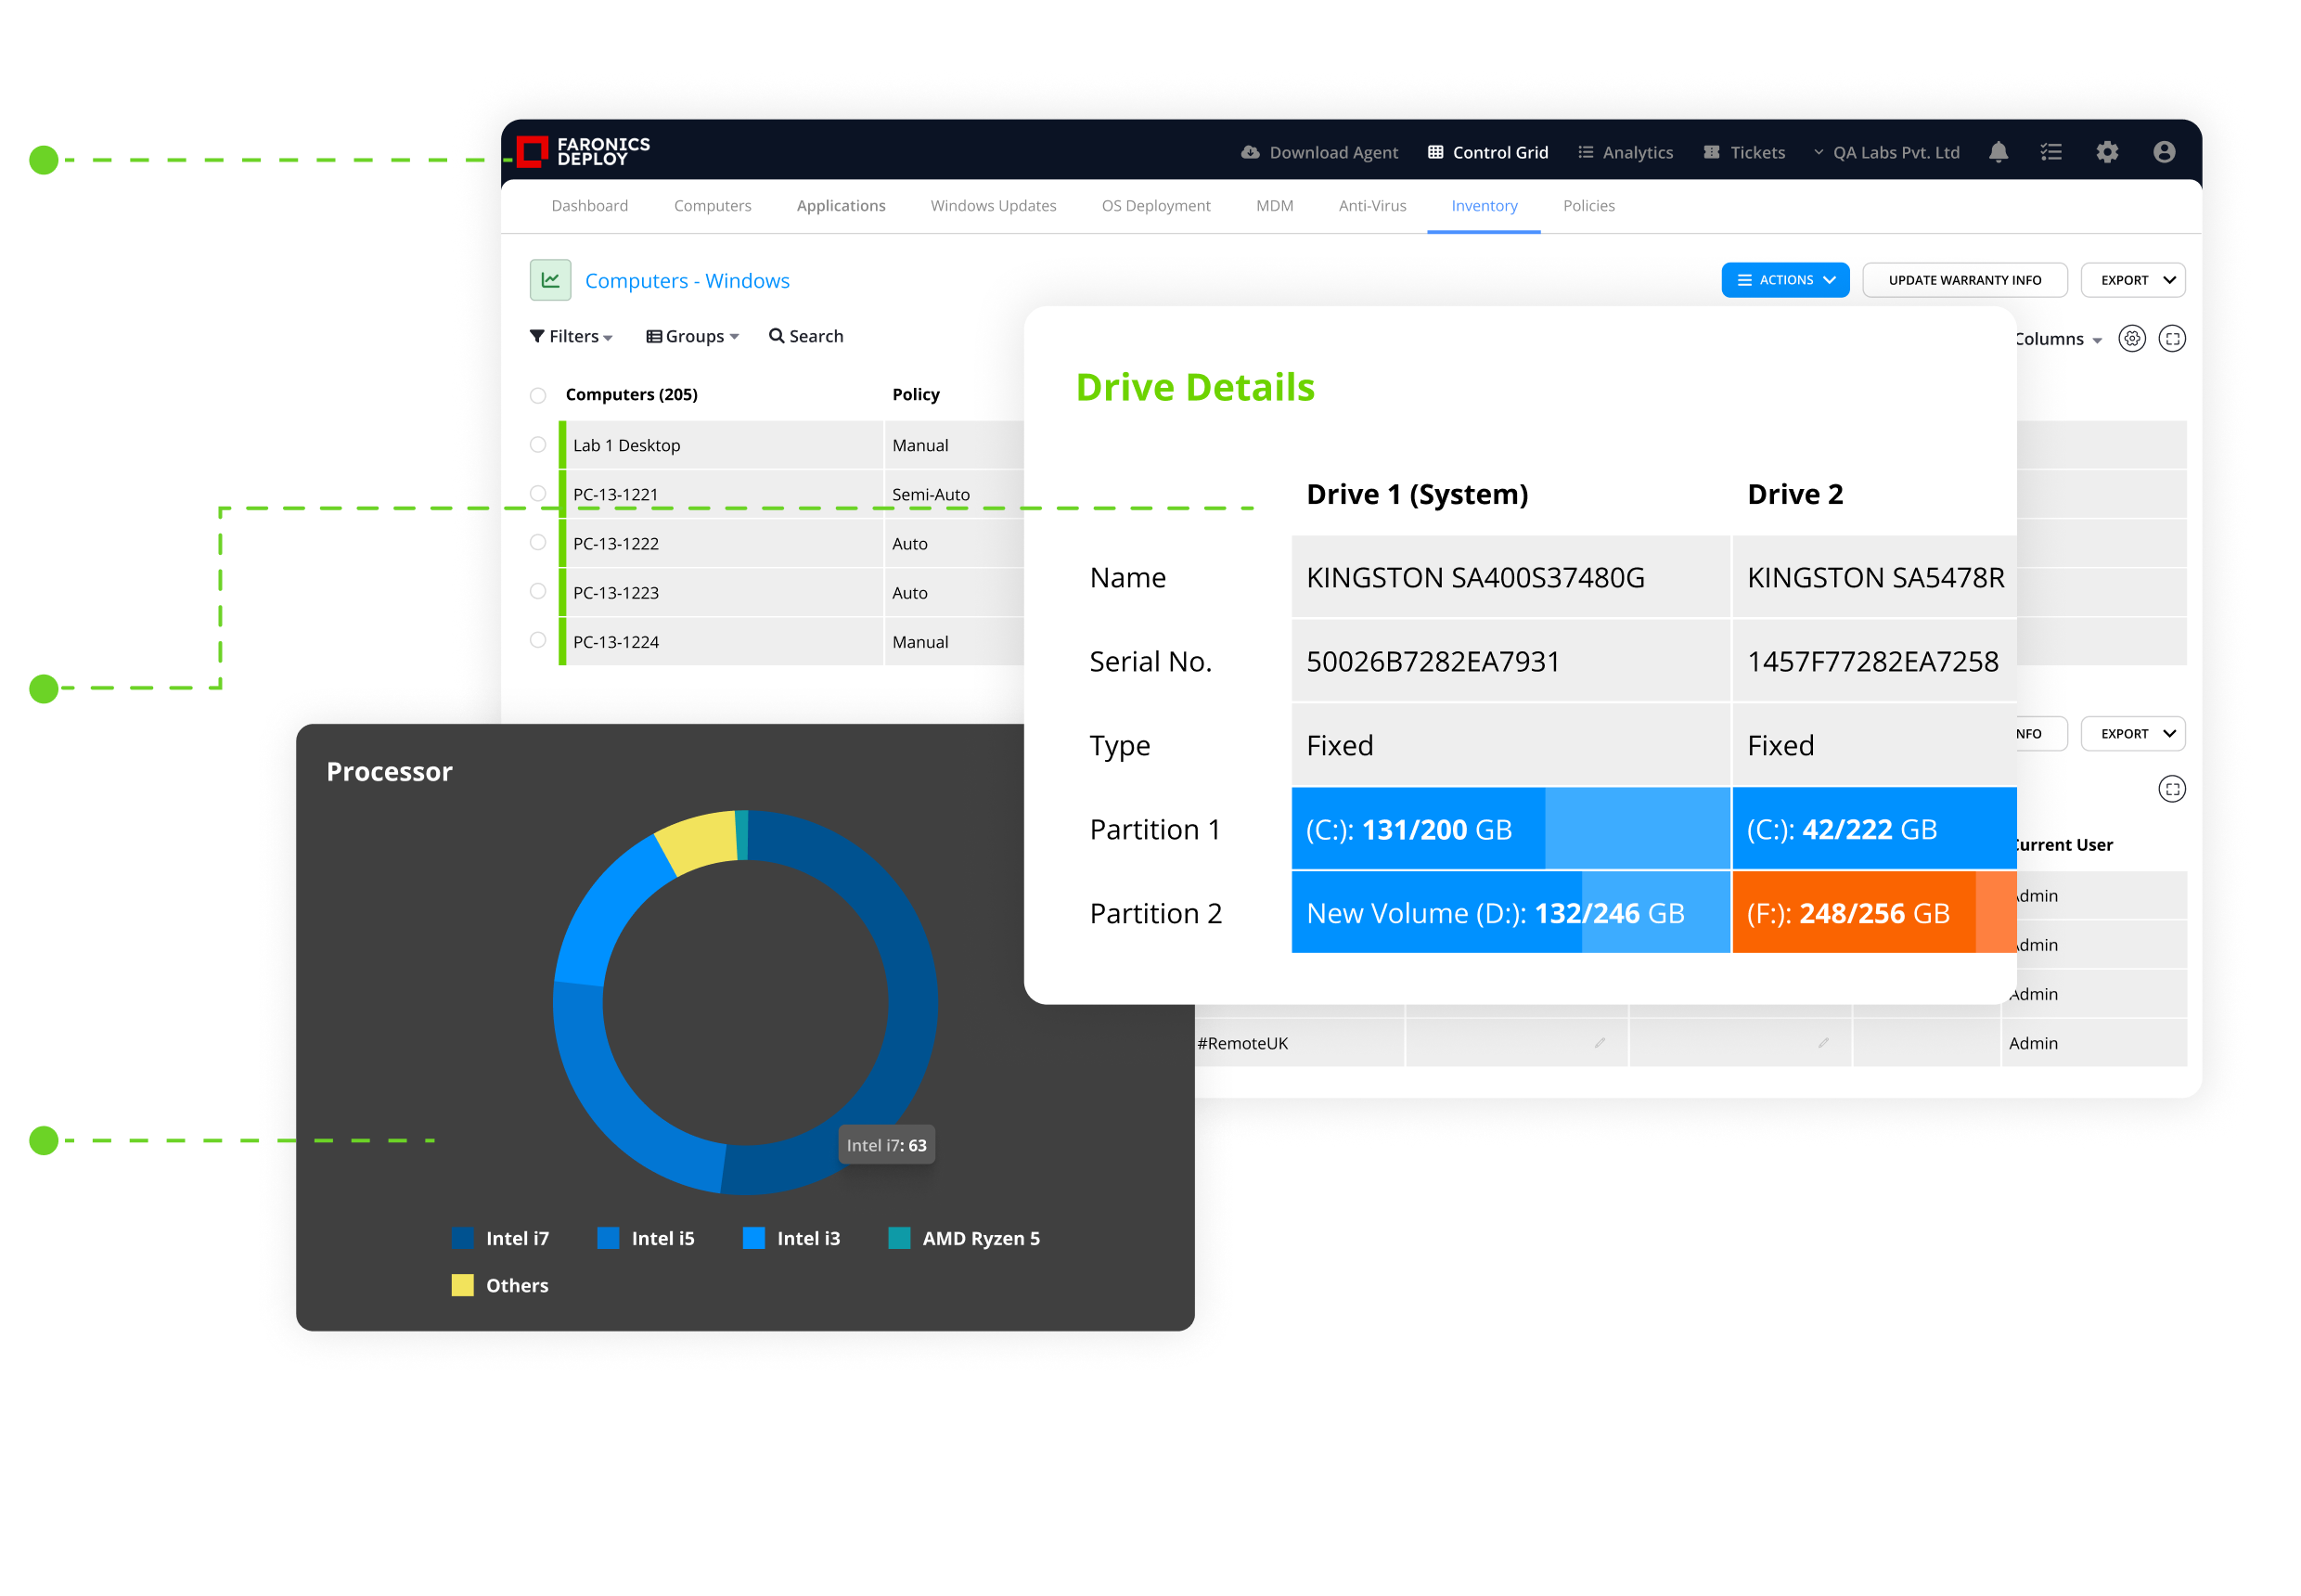2301x1596 pixels.
Task: Open settings gear in top navigation
Action: click(x=2106, y=152)
